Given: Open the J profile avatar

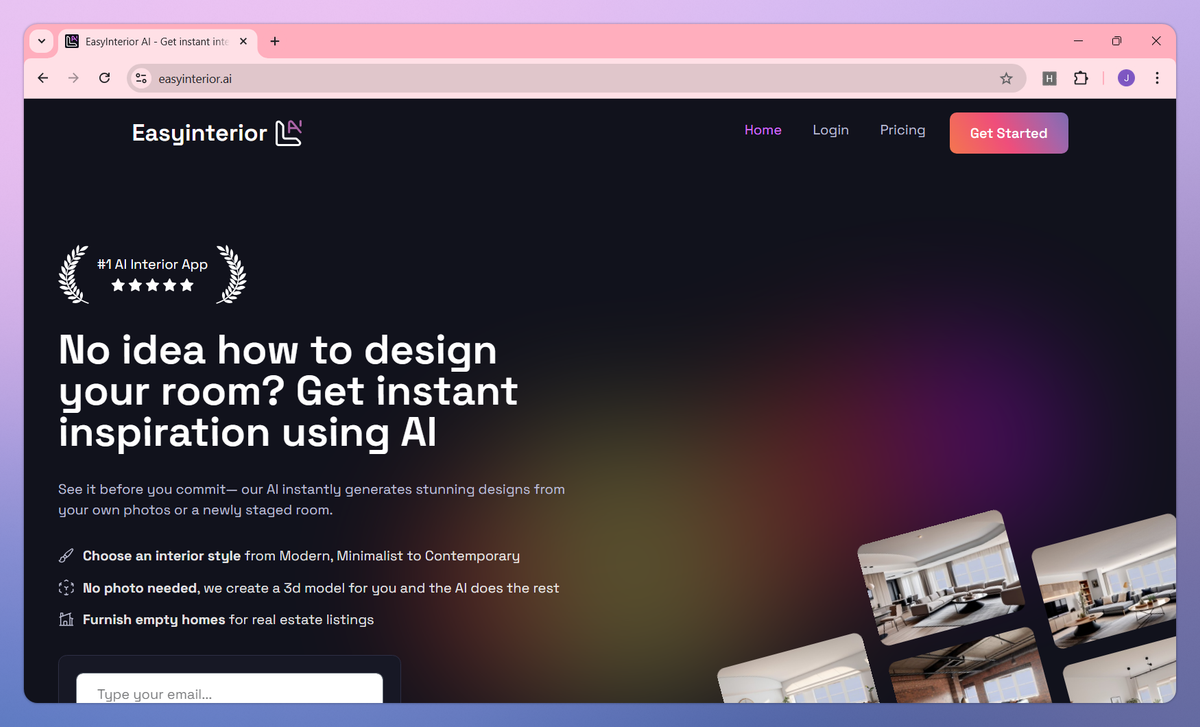Looking at the screenshot, I should [x=1126, y=78].
